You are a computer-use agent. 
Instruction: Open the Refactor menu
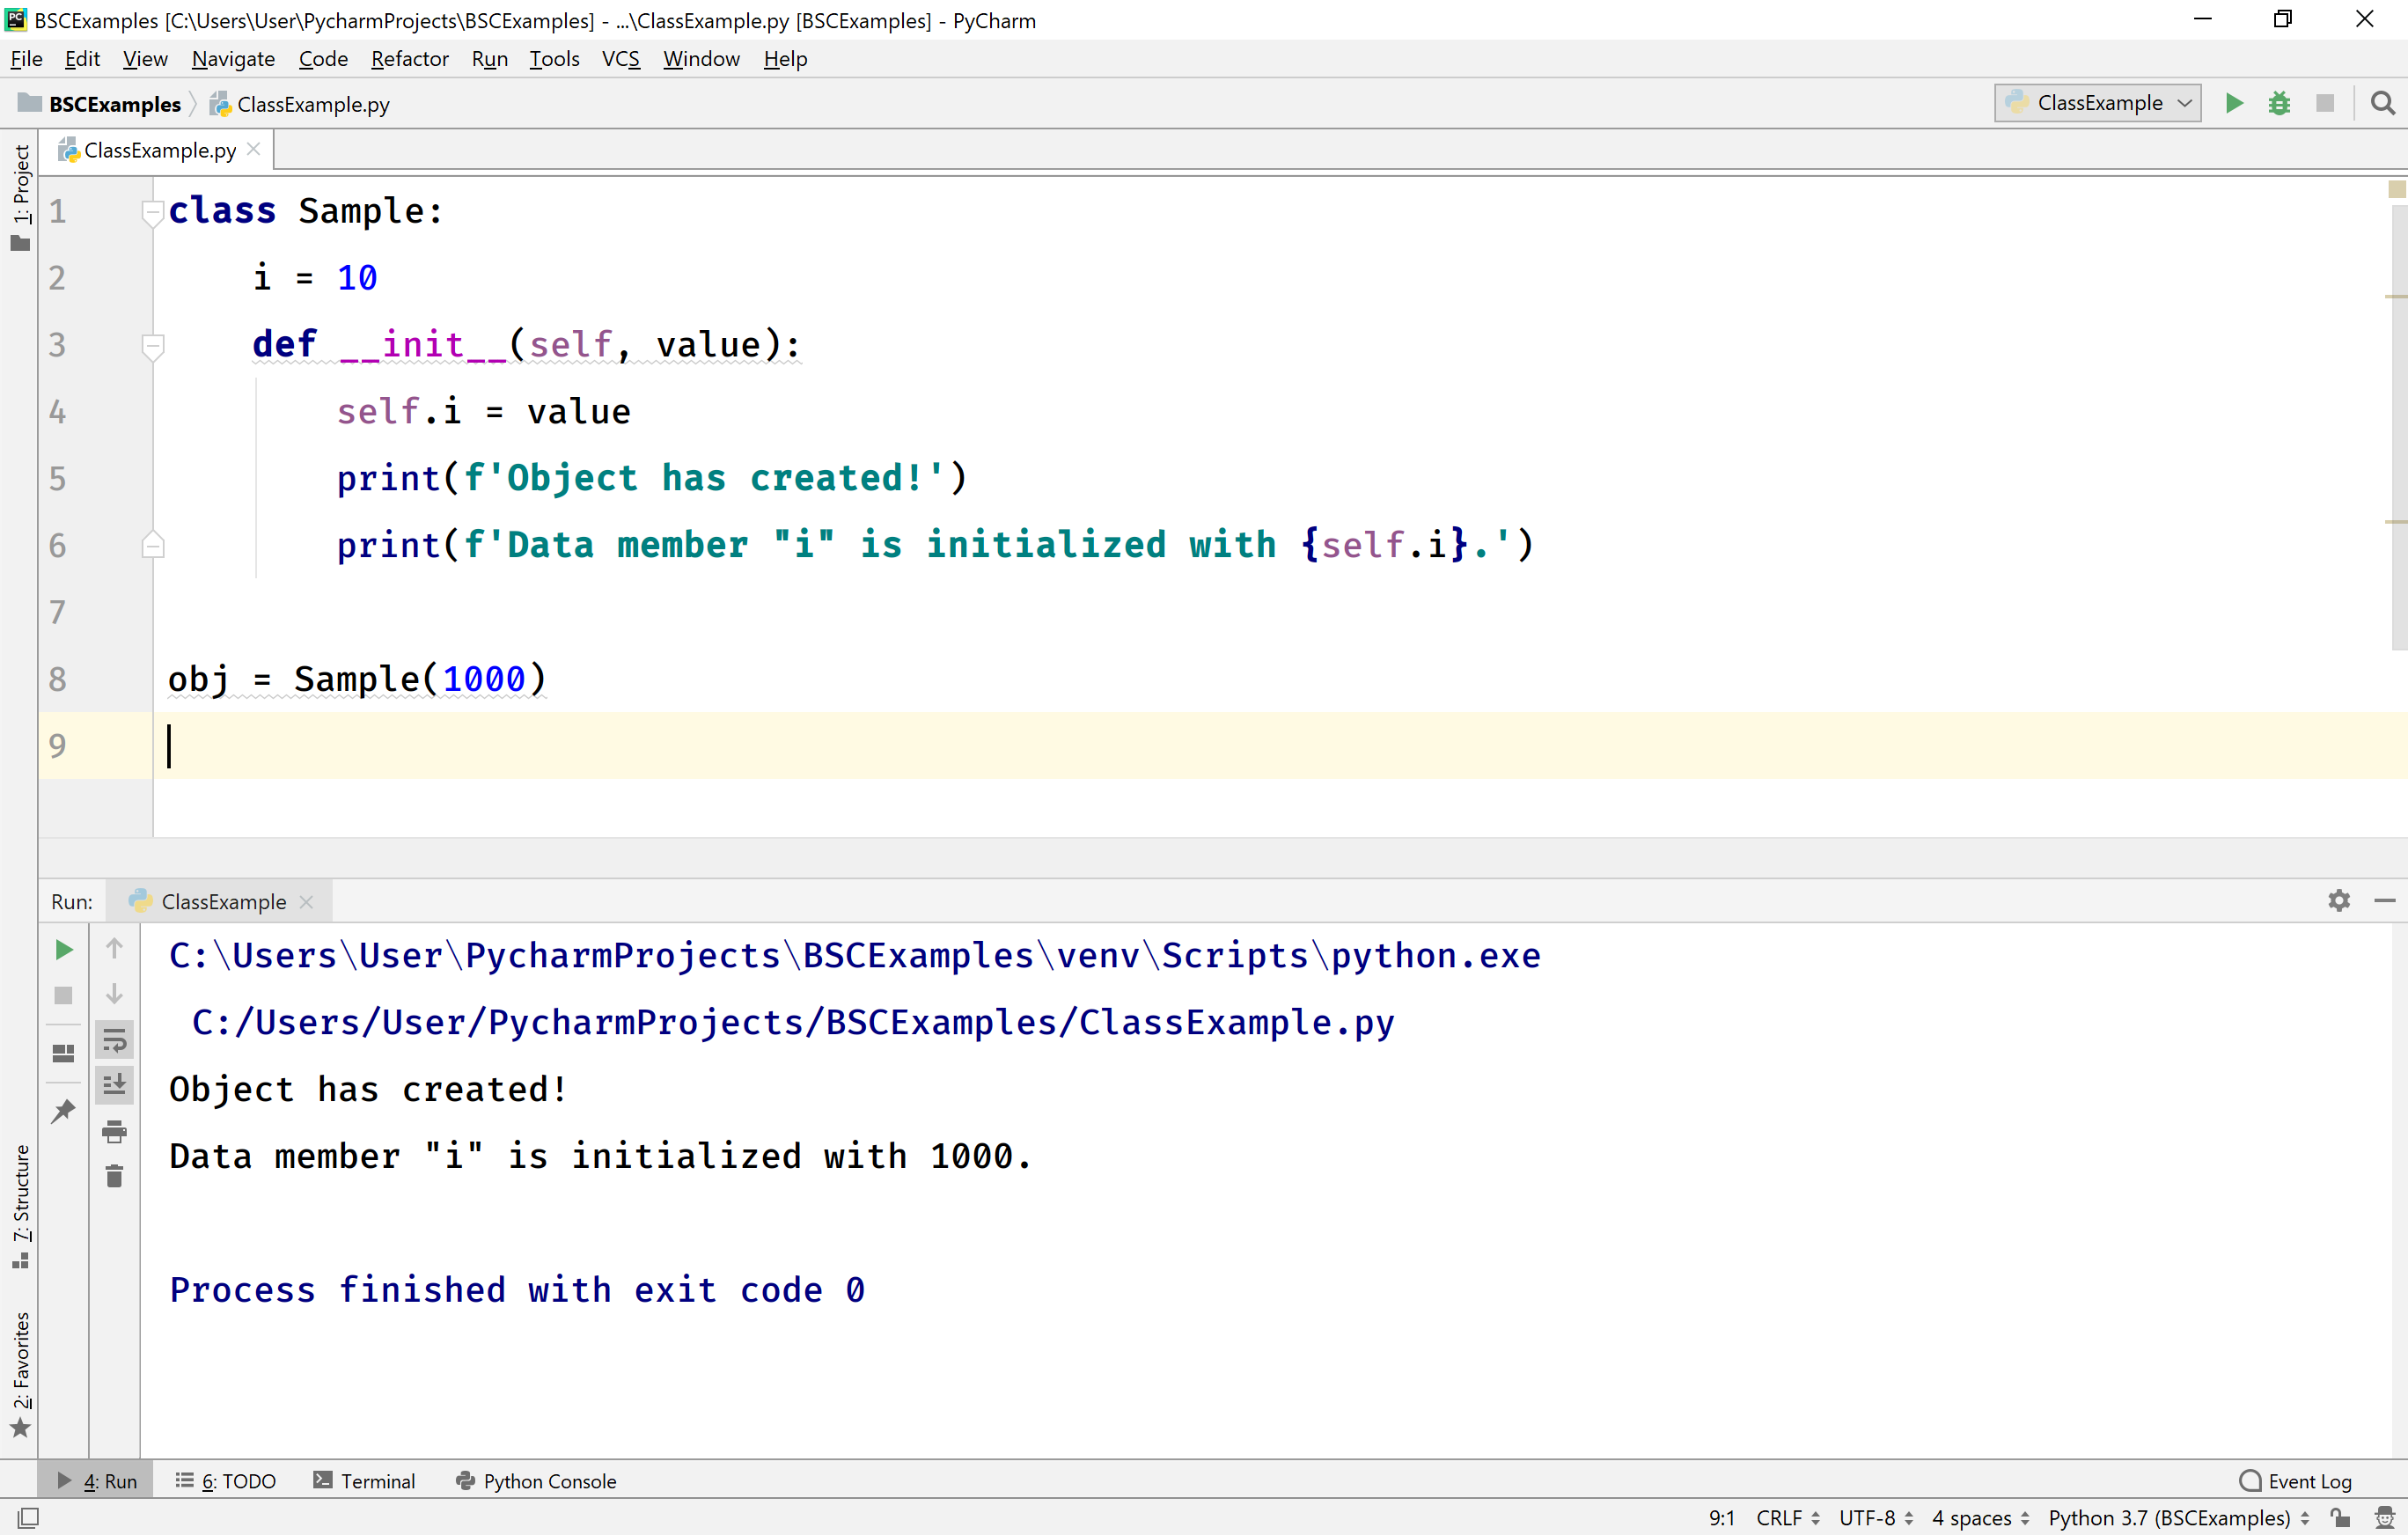(409, 58)
